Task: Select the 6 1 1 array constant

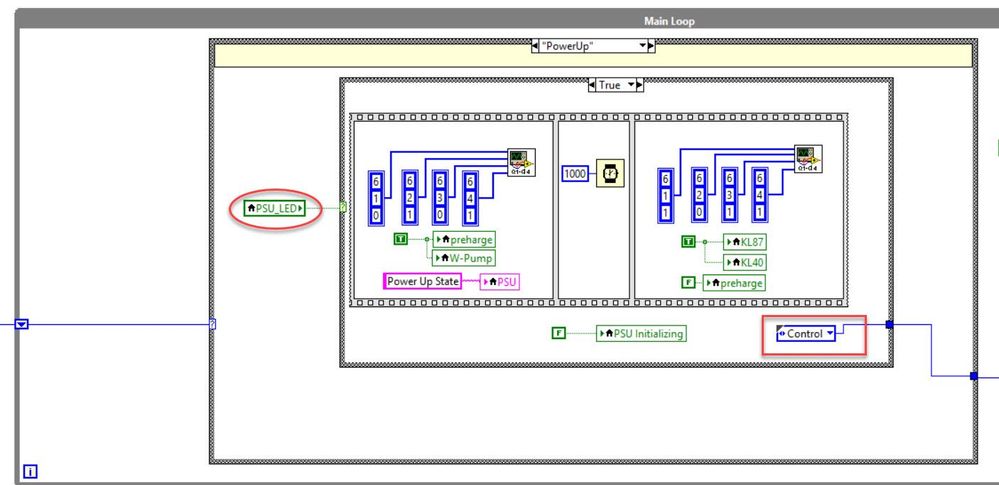Action: [x=665, y=195]
